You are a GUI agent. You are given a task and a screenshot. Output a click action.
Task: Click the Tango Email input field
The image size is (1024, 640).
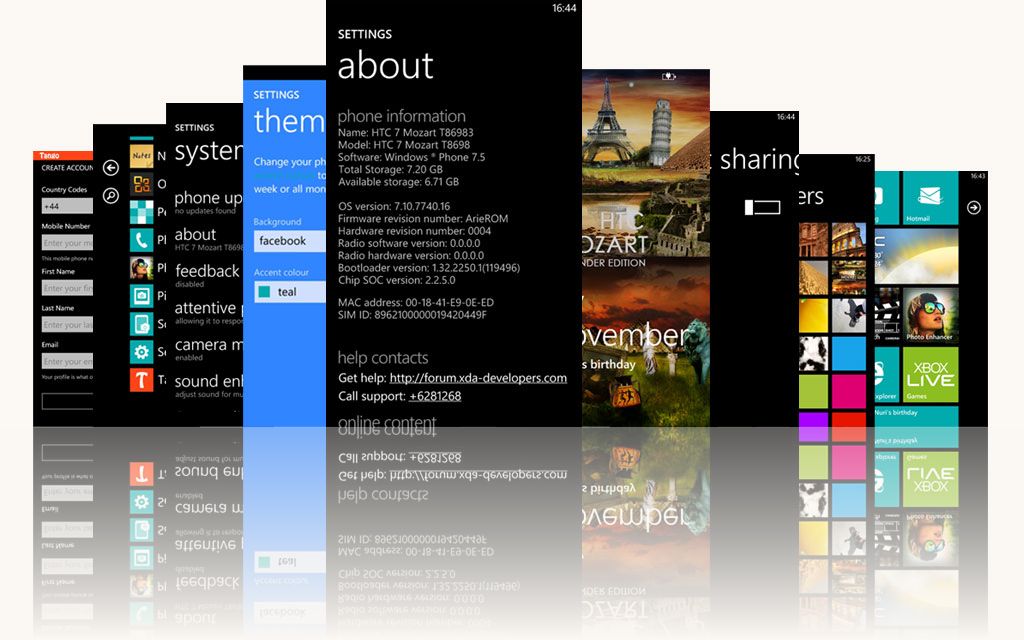(67, 361)
